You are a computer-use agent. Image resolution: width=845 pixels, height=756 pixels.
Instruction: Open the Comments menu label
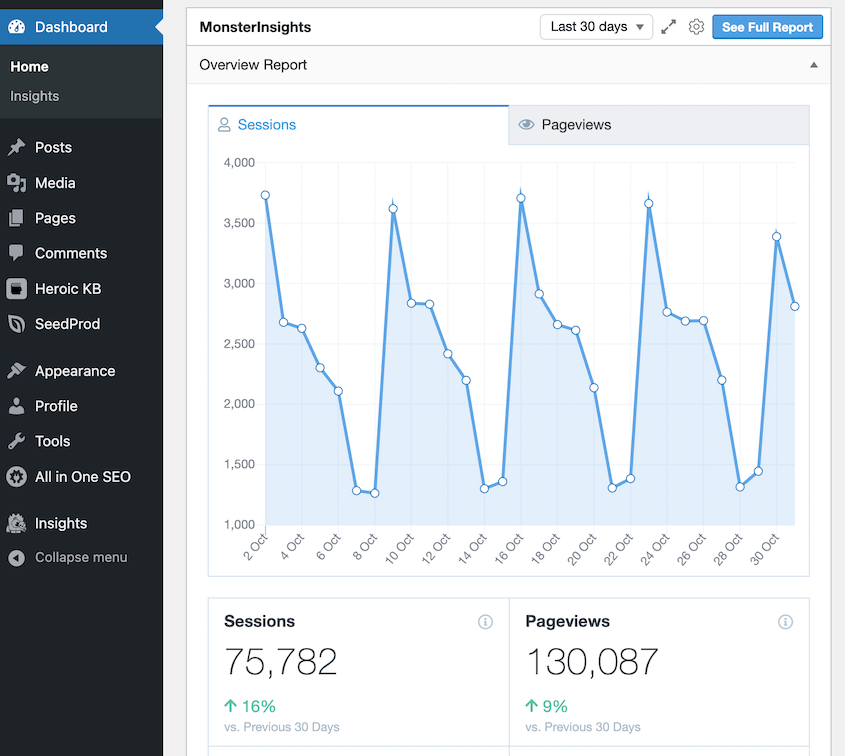coord(71,253)
